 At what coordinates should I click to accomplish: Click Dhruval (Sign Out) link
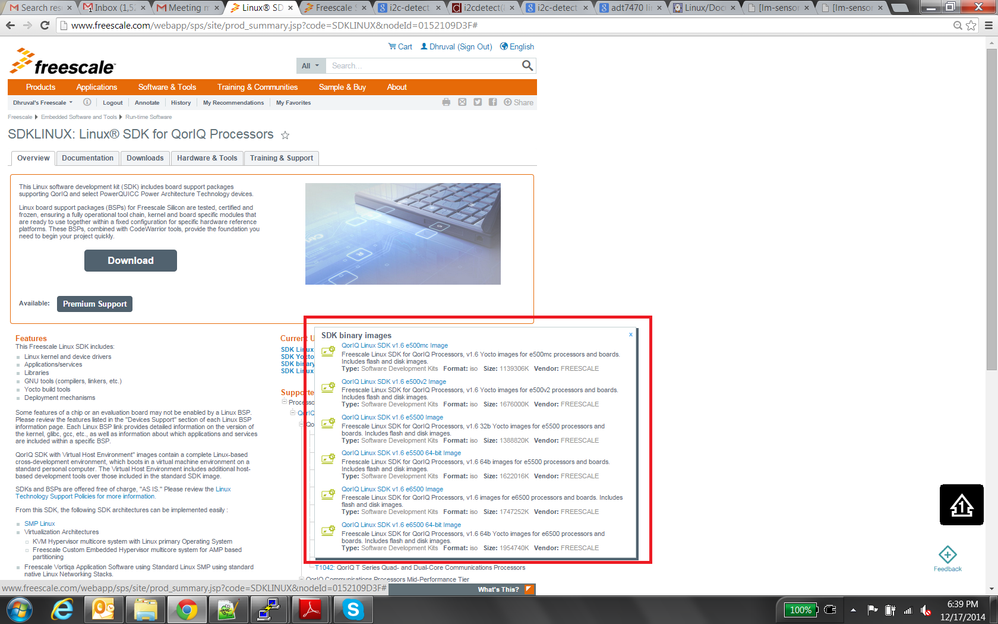tap(456, 46)
